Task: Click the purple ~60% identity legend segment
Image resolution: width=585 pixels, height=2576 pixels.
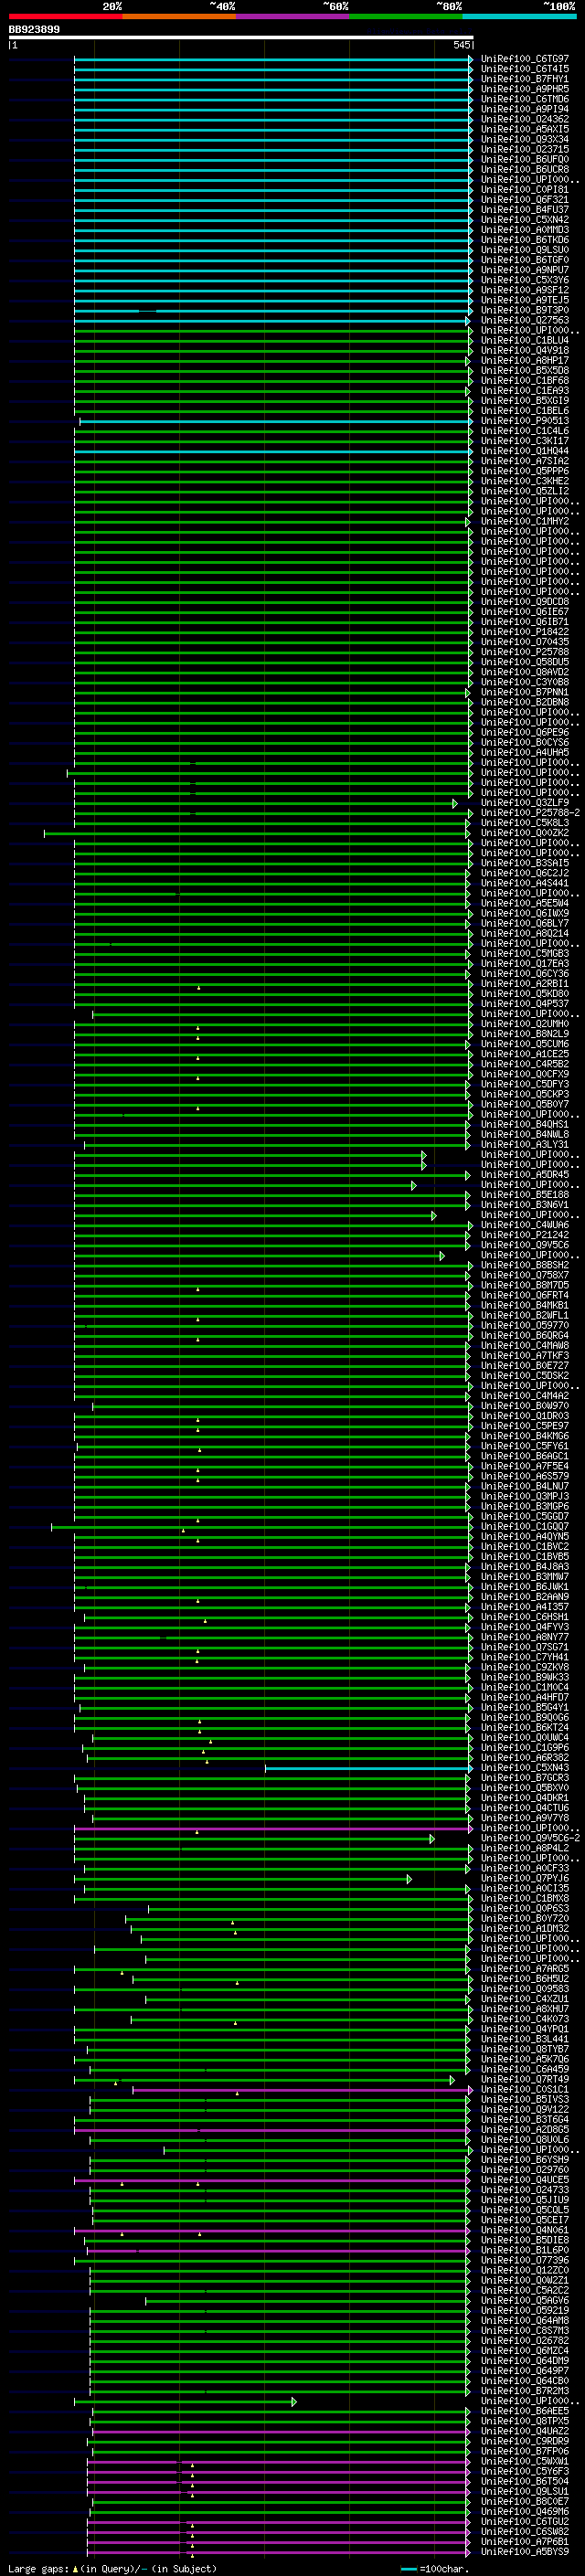Action: tap(292, 16)
